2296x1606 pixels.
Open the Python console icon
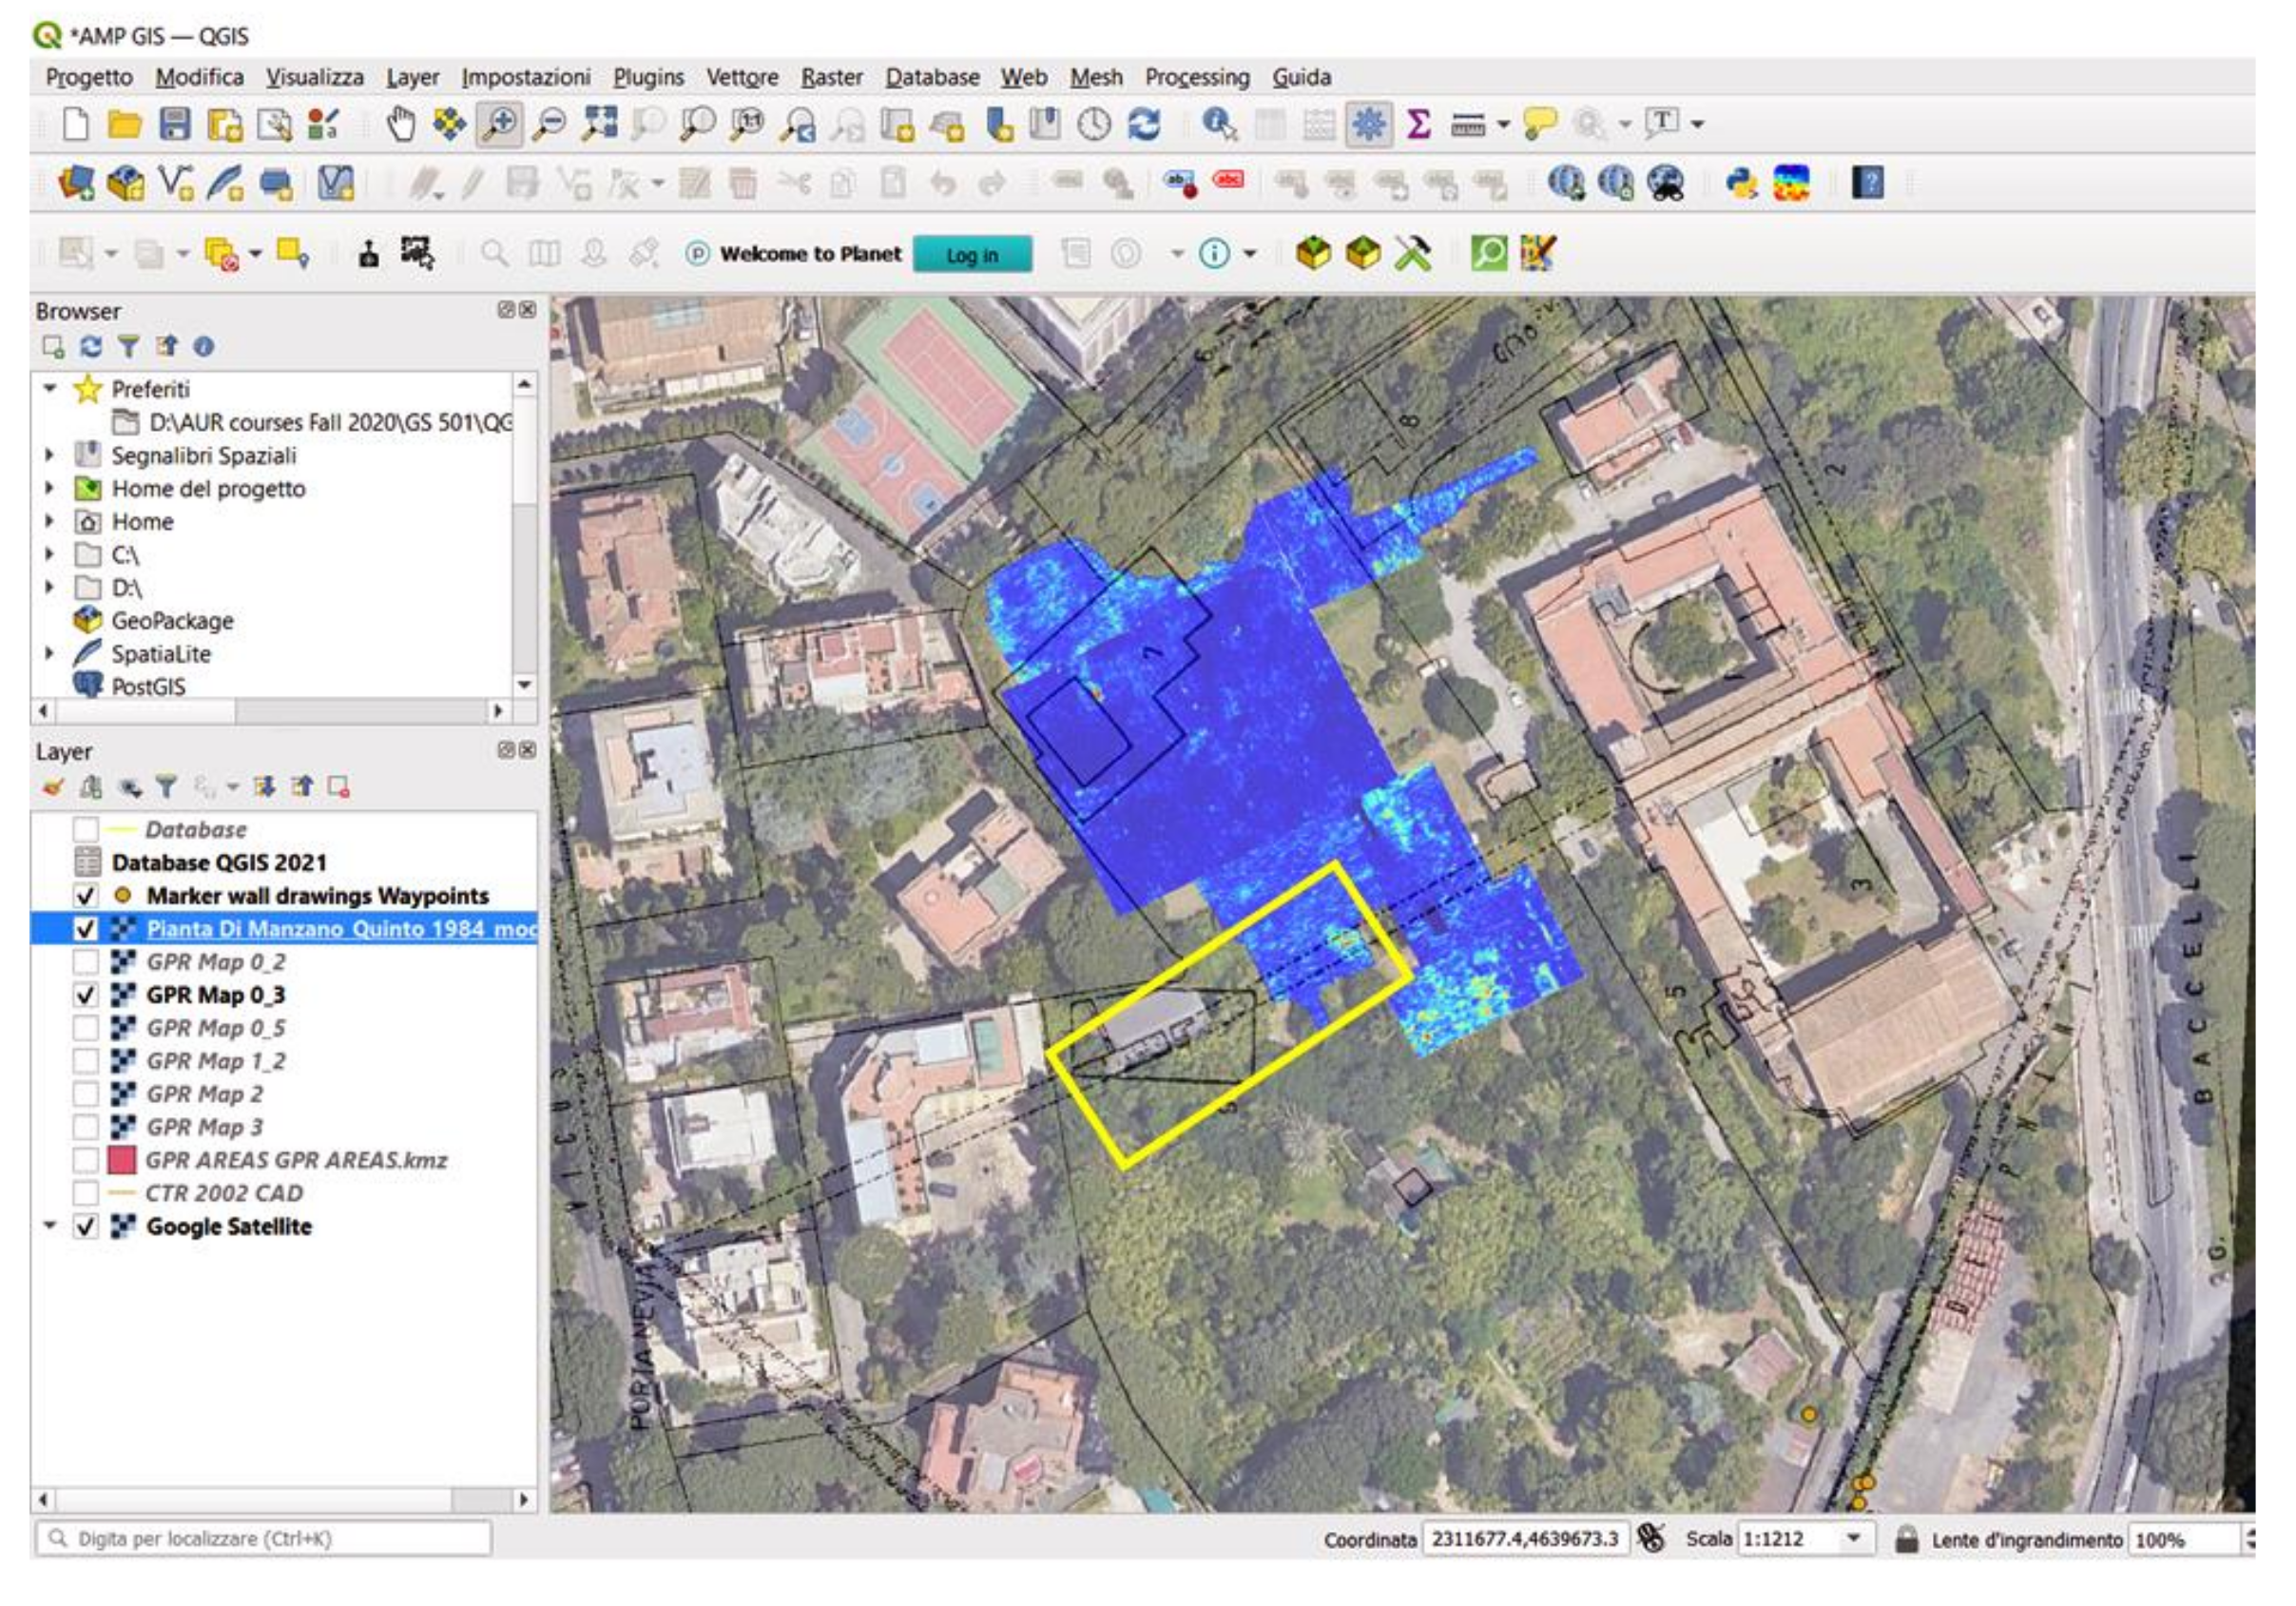pos(1741,183)
